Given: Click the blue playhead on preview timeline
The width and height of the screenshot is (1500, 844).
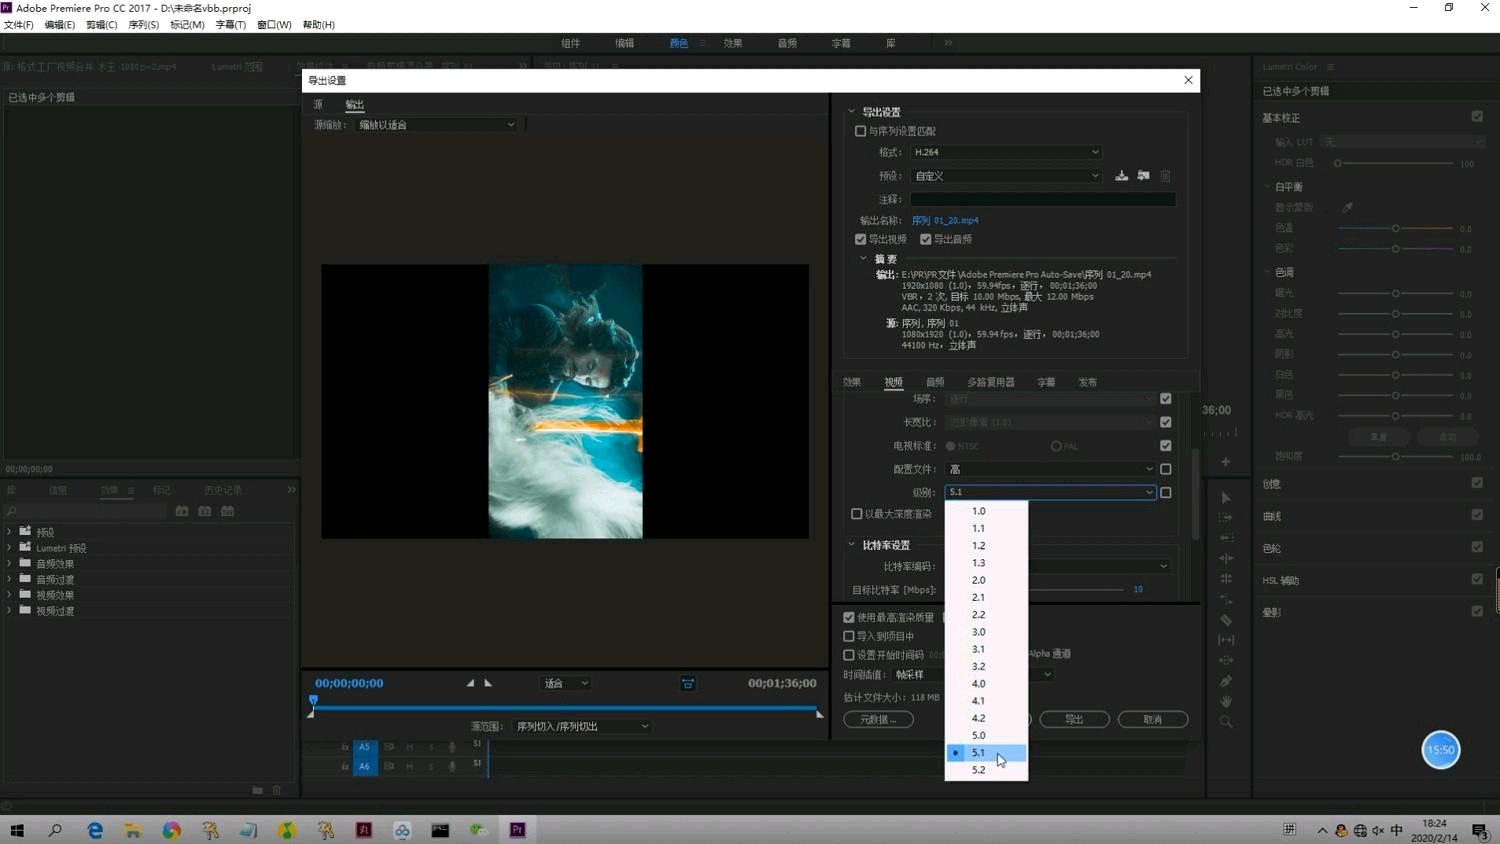Looking at the screenshot, I should (x=313, y=701).
